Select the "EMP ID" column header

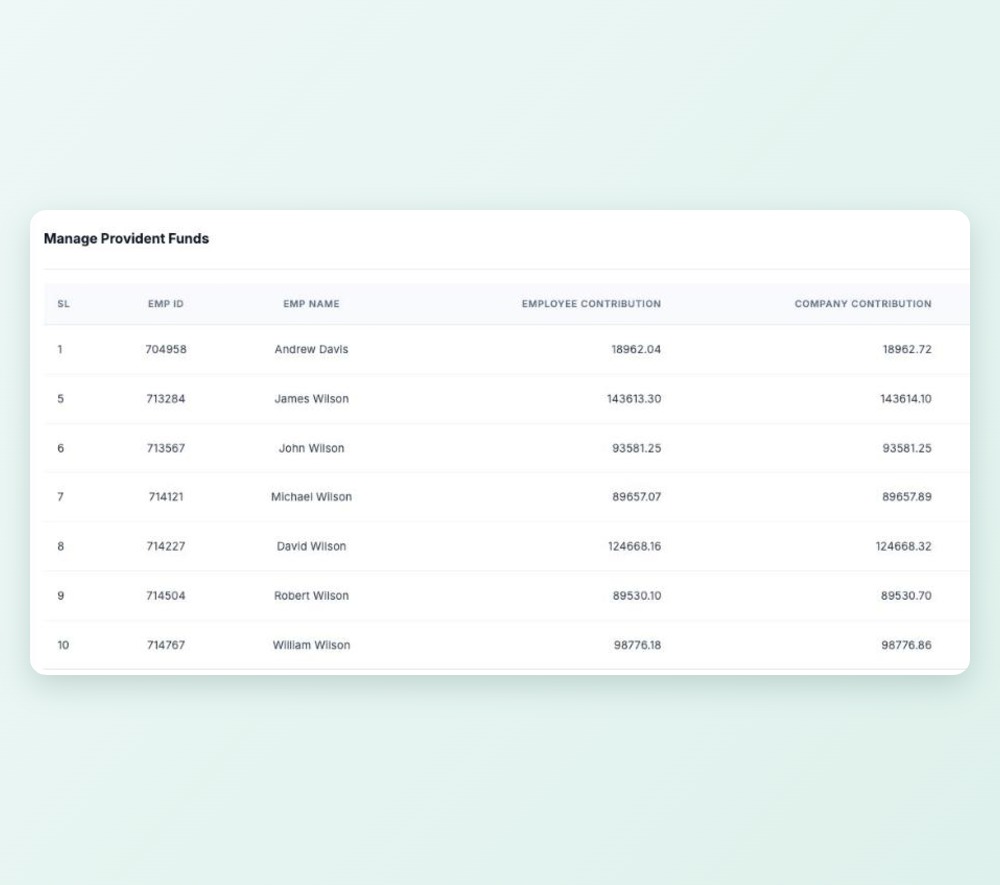point(166,304)
